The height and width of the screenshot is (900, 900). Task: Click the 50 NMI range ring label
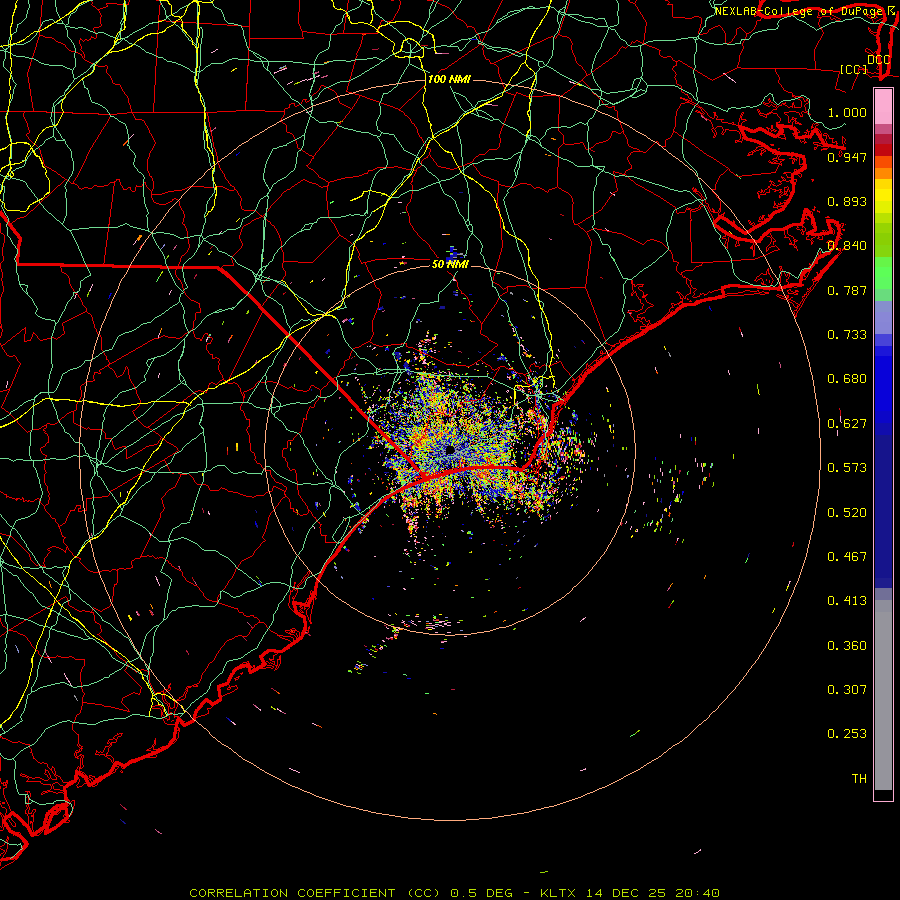click(450, 264)
